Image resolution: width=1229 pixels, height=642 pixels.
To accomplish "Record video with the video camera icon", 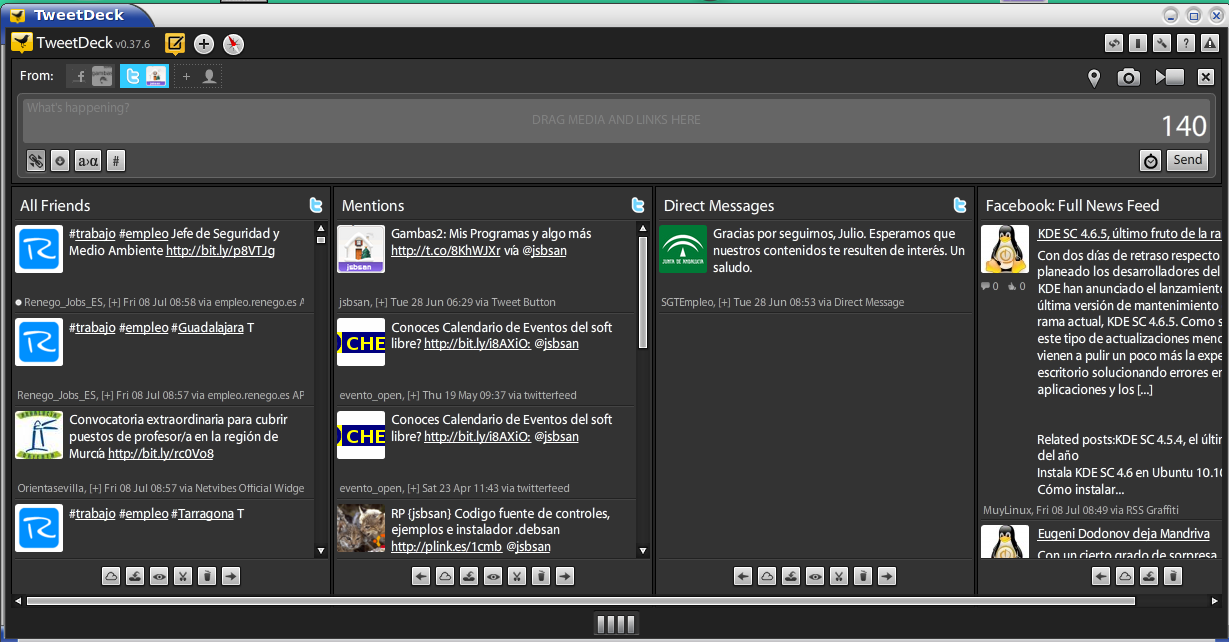I will tap(1169, 77).
